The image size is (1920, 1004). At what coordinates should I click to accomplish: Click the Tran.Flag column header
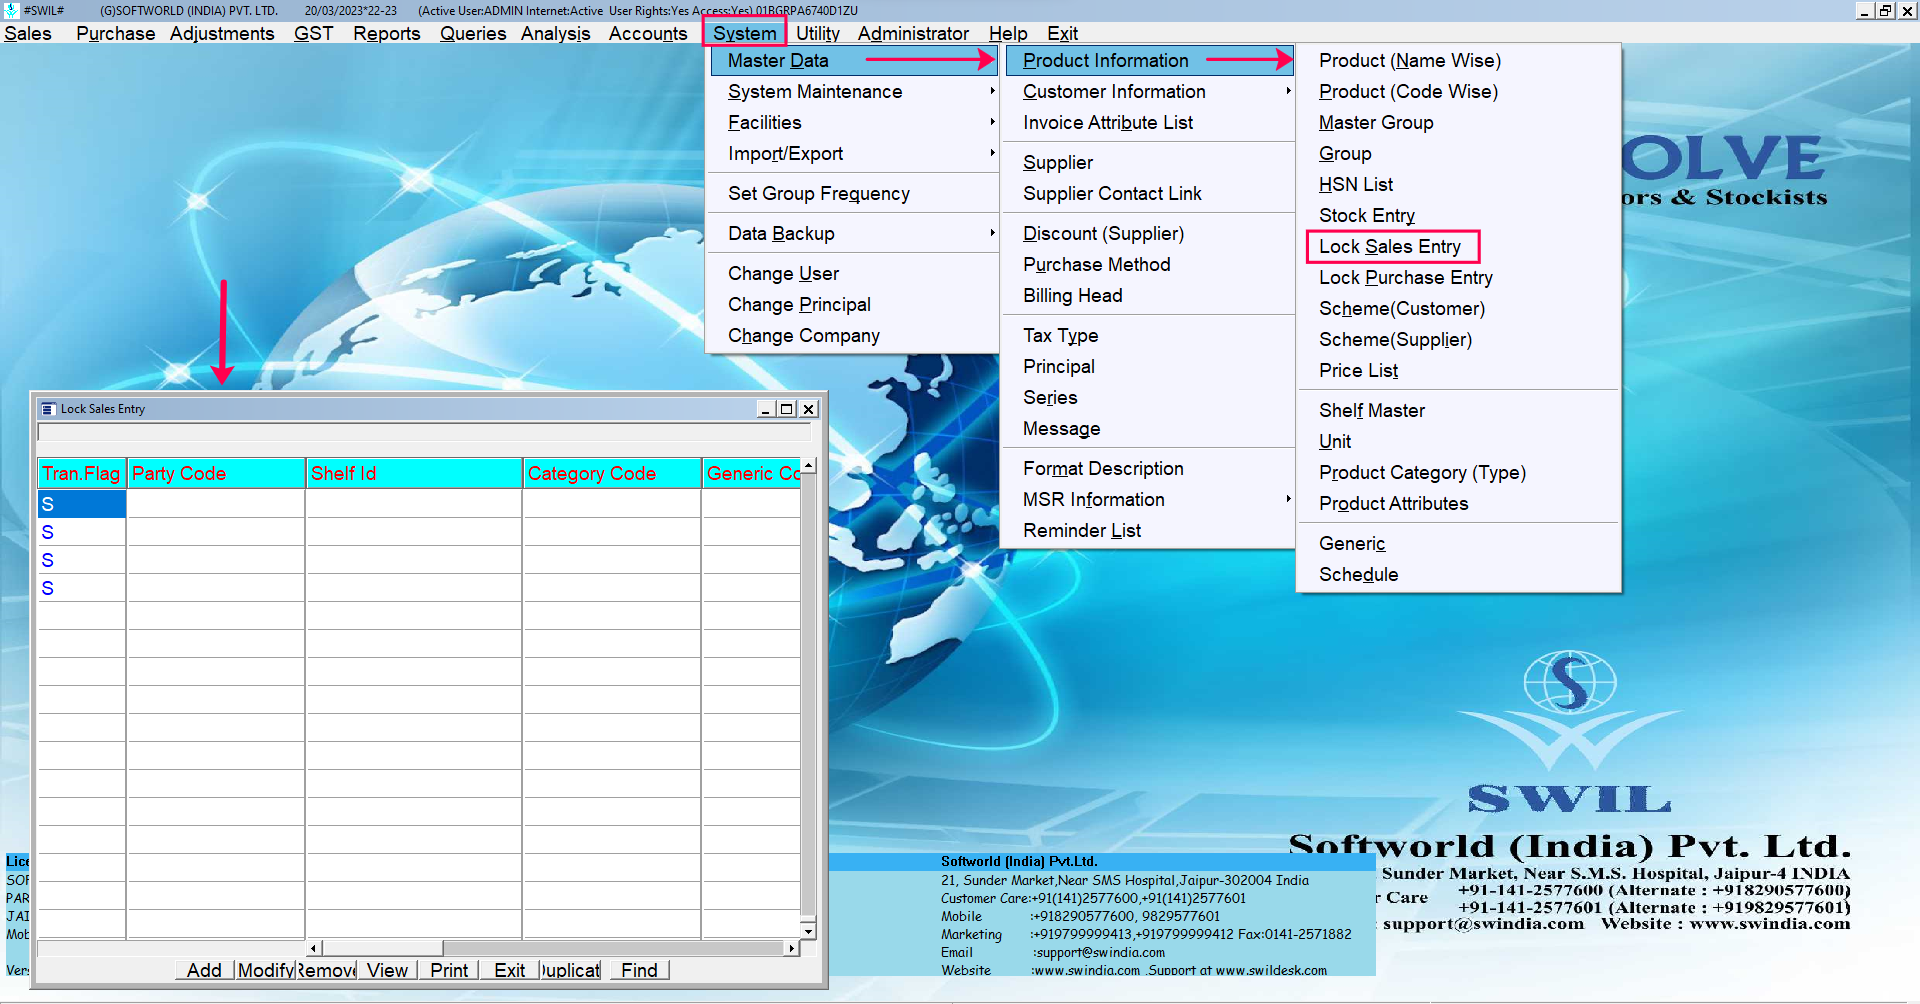(81, 473)
